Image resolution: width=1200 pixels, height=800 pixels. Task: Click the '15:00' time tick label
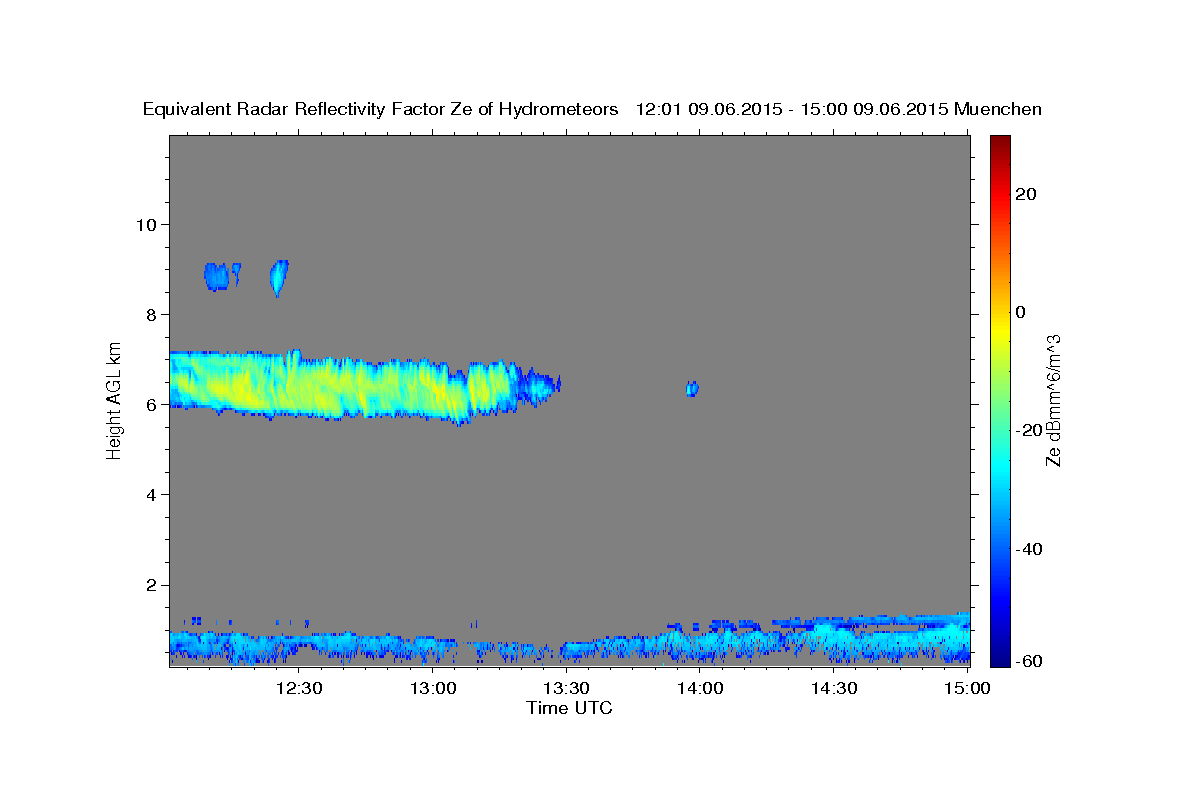pyautogui.click(x=967, y=688)
